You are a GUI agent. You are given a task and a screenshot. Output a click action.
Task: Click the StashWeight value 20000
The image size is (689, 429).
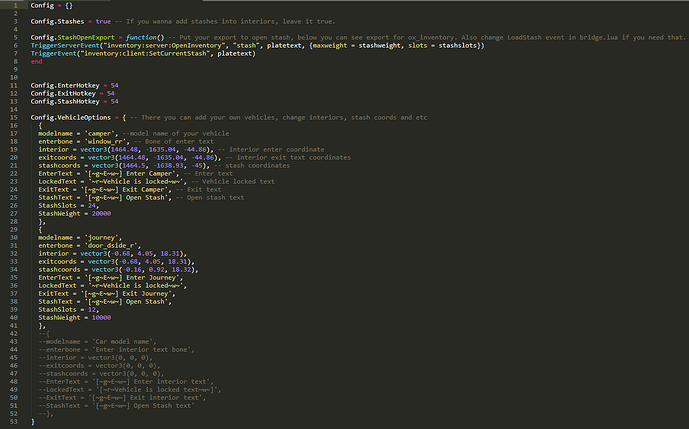click(101, 213)
